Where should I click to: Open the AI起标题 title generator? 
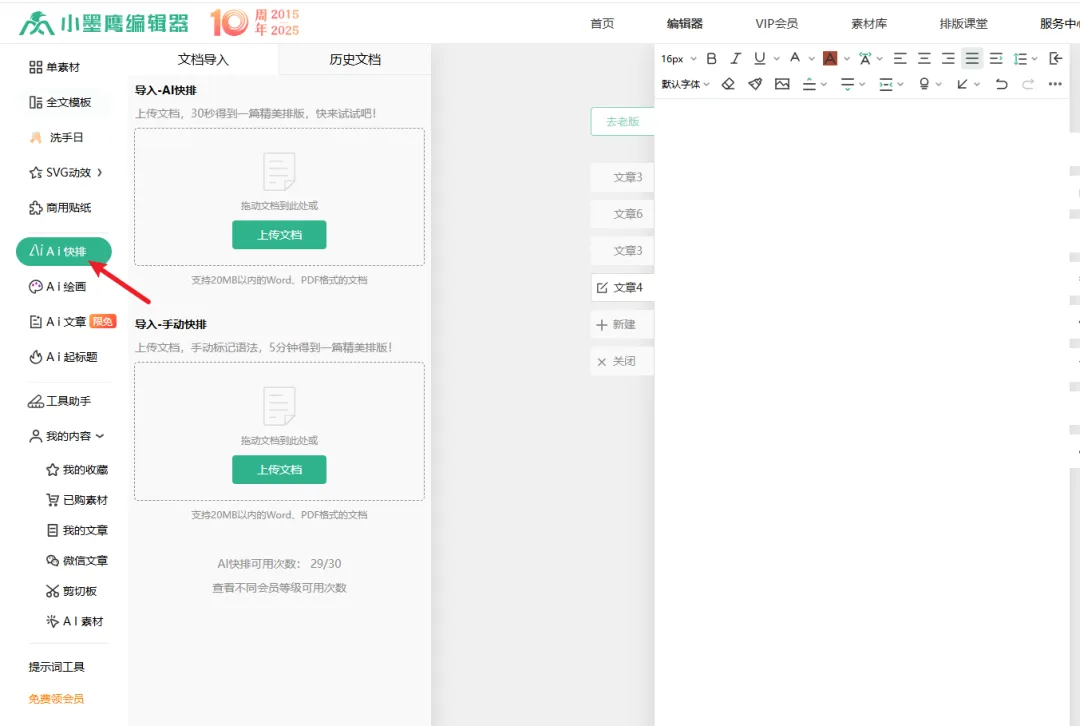click(65, 357)
